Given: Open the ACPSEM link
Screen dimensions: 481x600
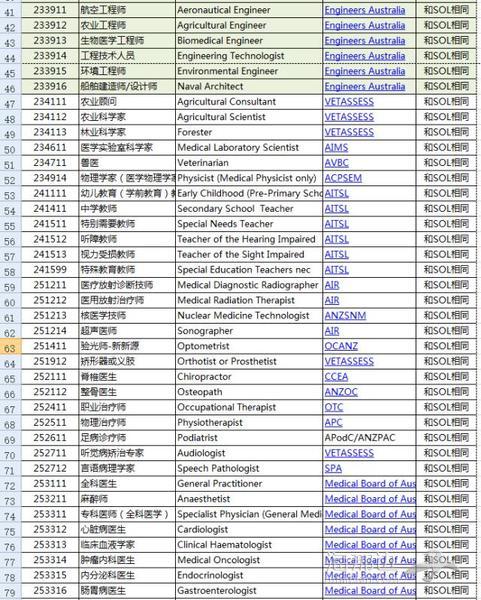Looking at the screenshot, I should [x=343, y=178].
